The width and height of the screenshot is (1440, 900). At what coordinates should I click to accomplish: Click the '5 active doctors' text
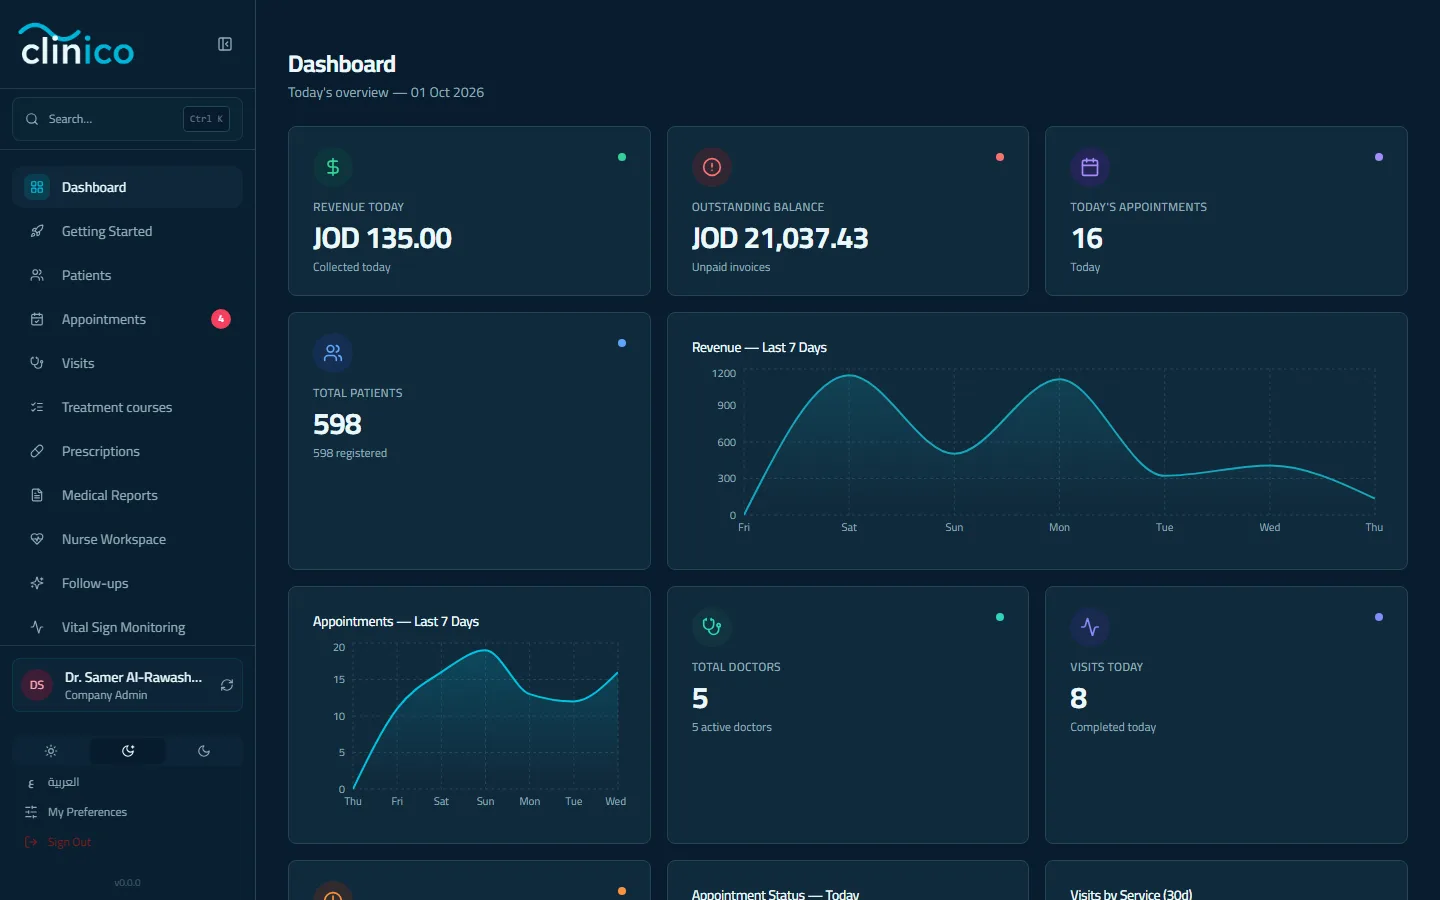tap(732, 727)
